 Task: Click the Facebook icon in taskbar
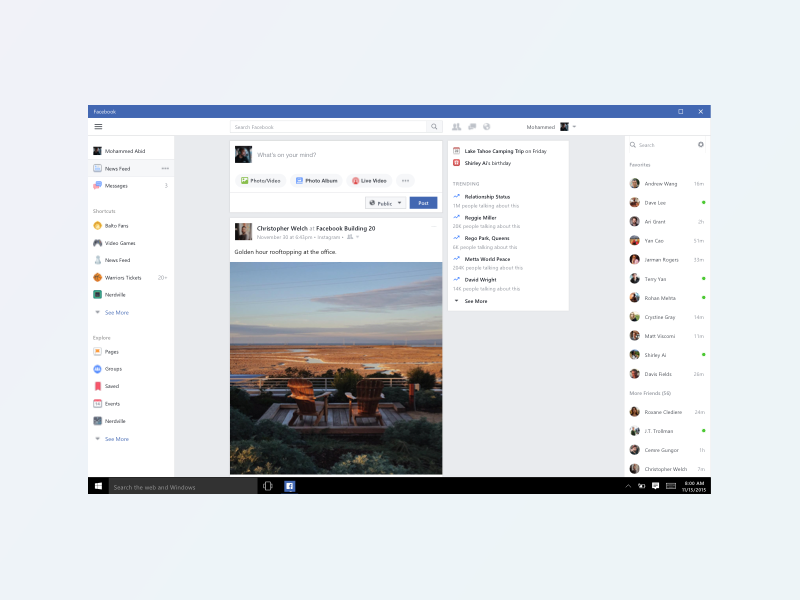289,486
